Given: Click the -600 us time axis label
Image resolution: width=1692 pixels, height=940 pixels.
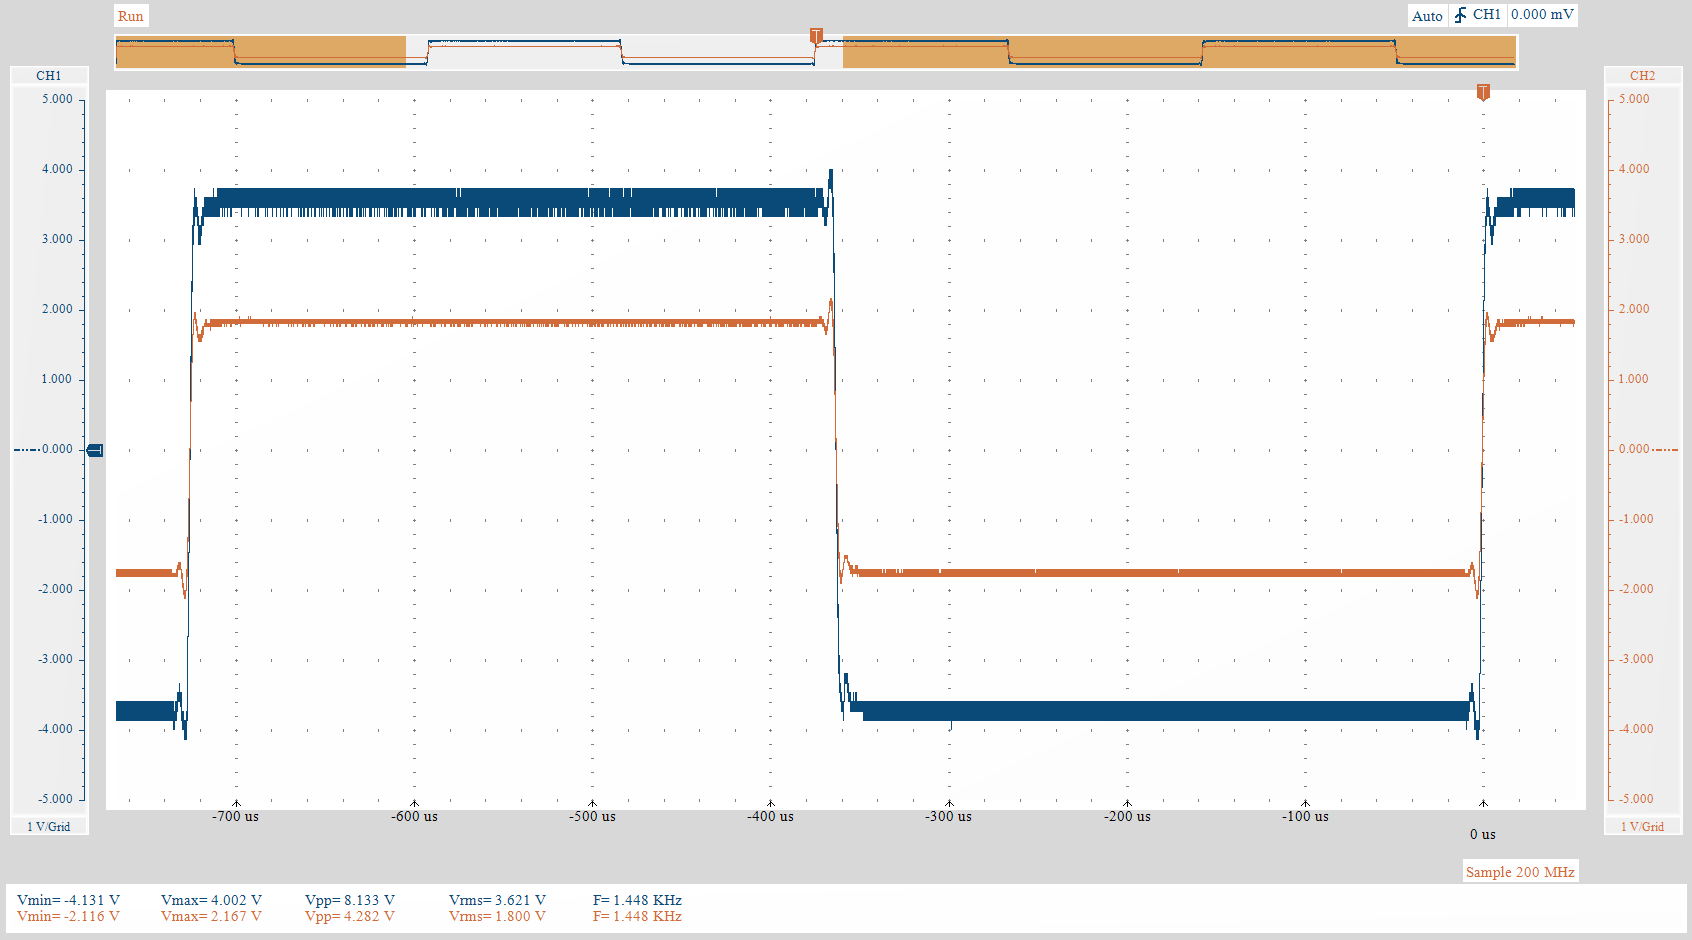Looking at the screenshot, I should pyautogui.click(x=414, y=816).
